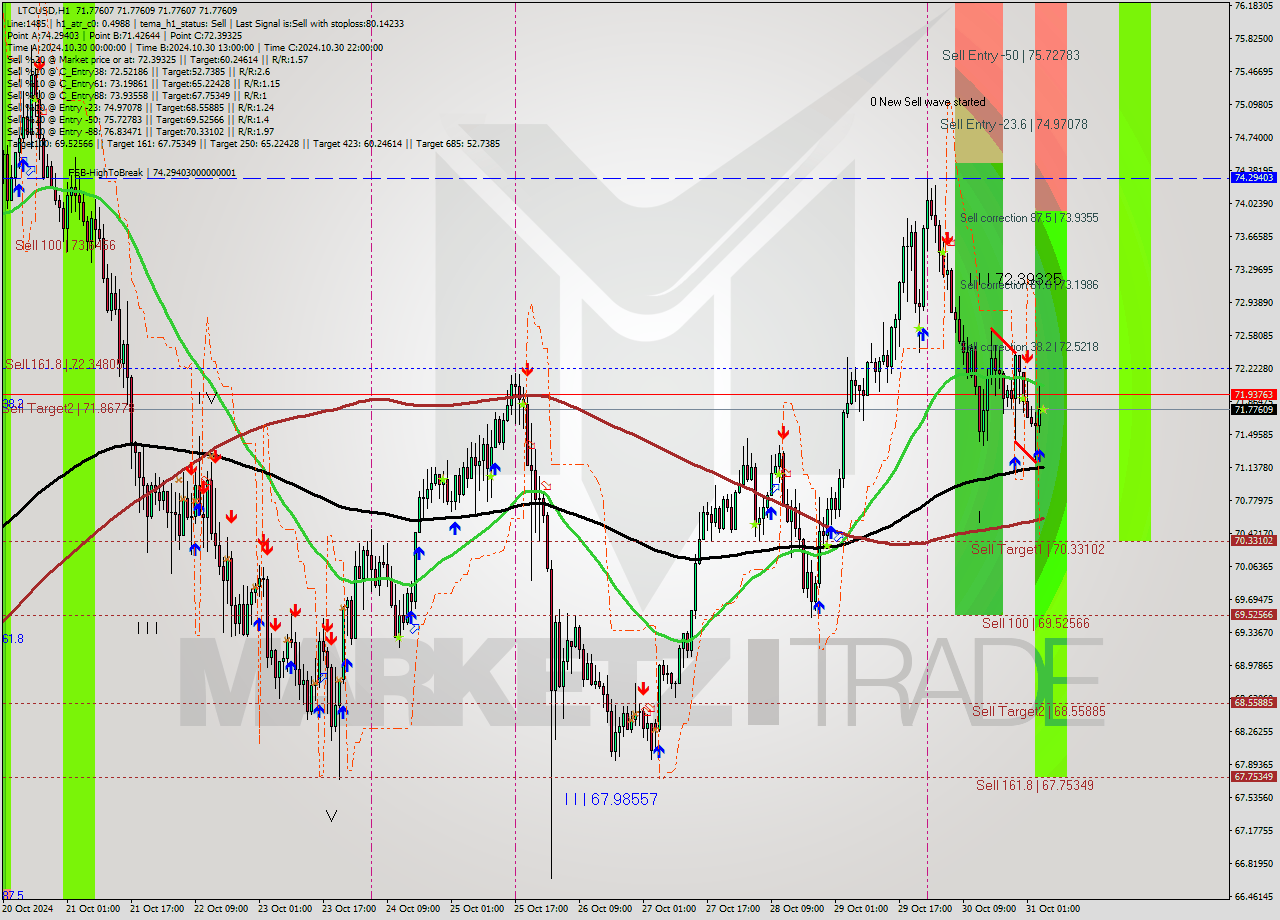Click the 72.93890 price axis value
The image size is (1280, 920).
click(x=1253, y=302)
